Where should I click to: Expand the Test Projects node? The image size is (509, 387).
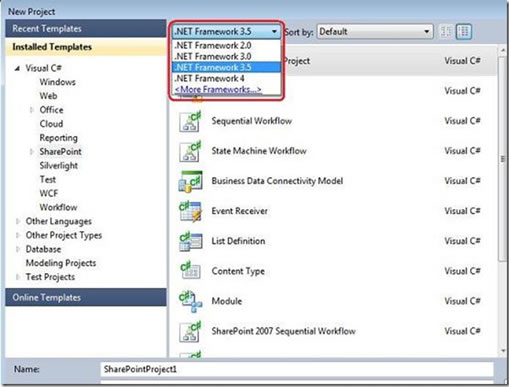tap(18, 277)
